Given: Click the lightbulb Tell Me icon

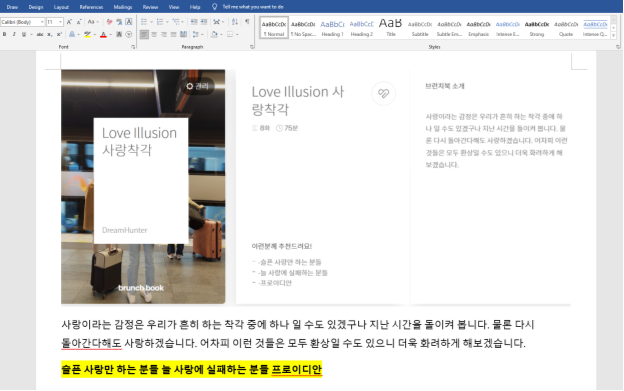Looking at the screenshot, I should pyautogui.click(x=214, y=7).
